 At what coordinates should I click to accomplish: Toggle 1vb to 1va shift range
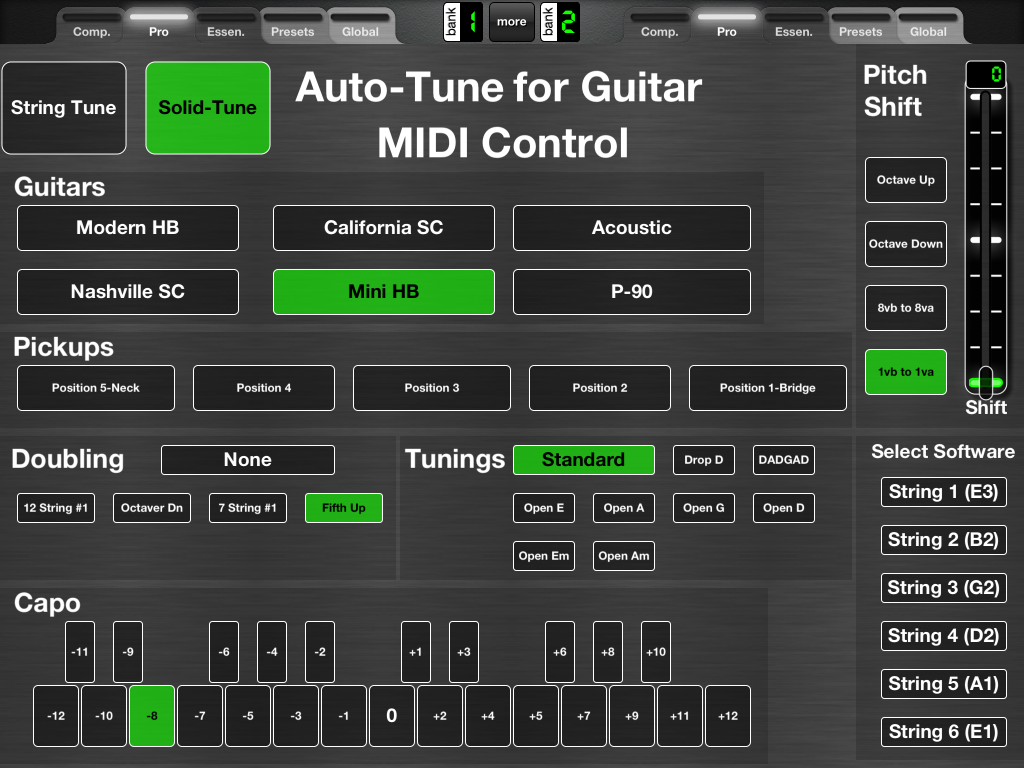pyautogui.click(x=906, y=372)
